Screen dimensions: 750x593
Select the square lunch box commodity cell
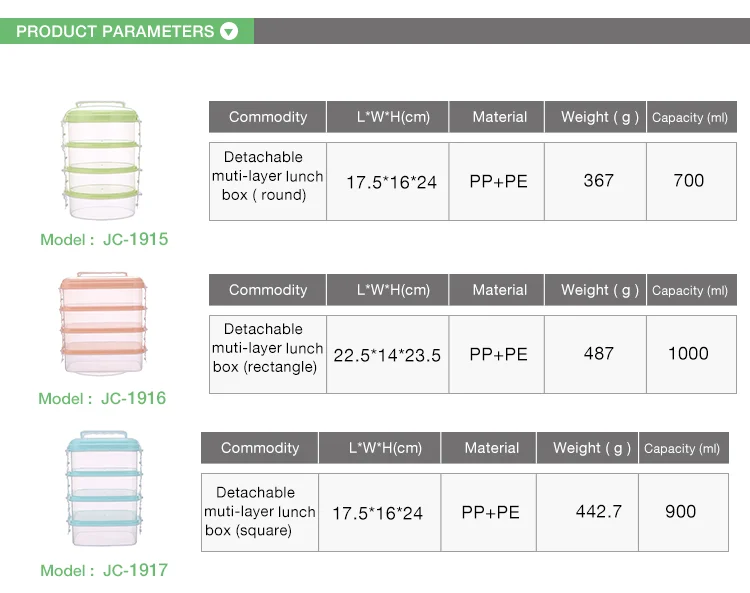coord(259,512)
